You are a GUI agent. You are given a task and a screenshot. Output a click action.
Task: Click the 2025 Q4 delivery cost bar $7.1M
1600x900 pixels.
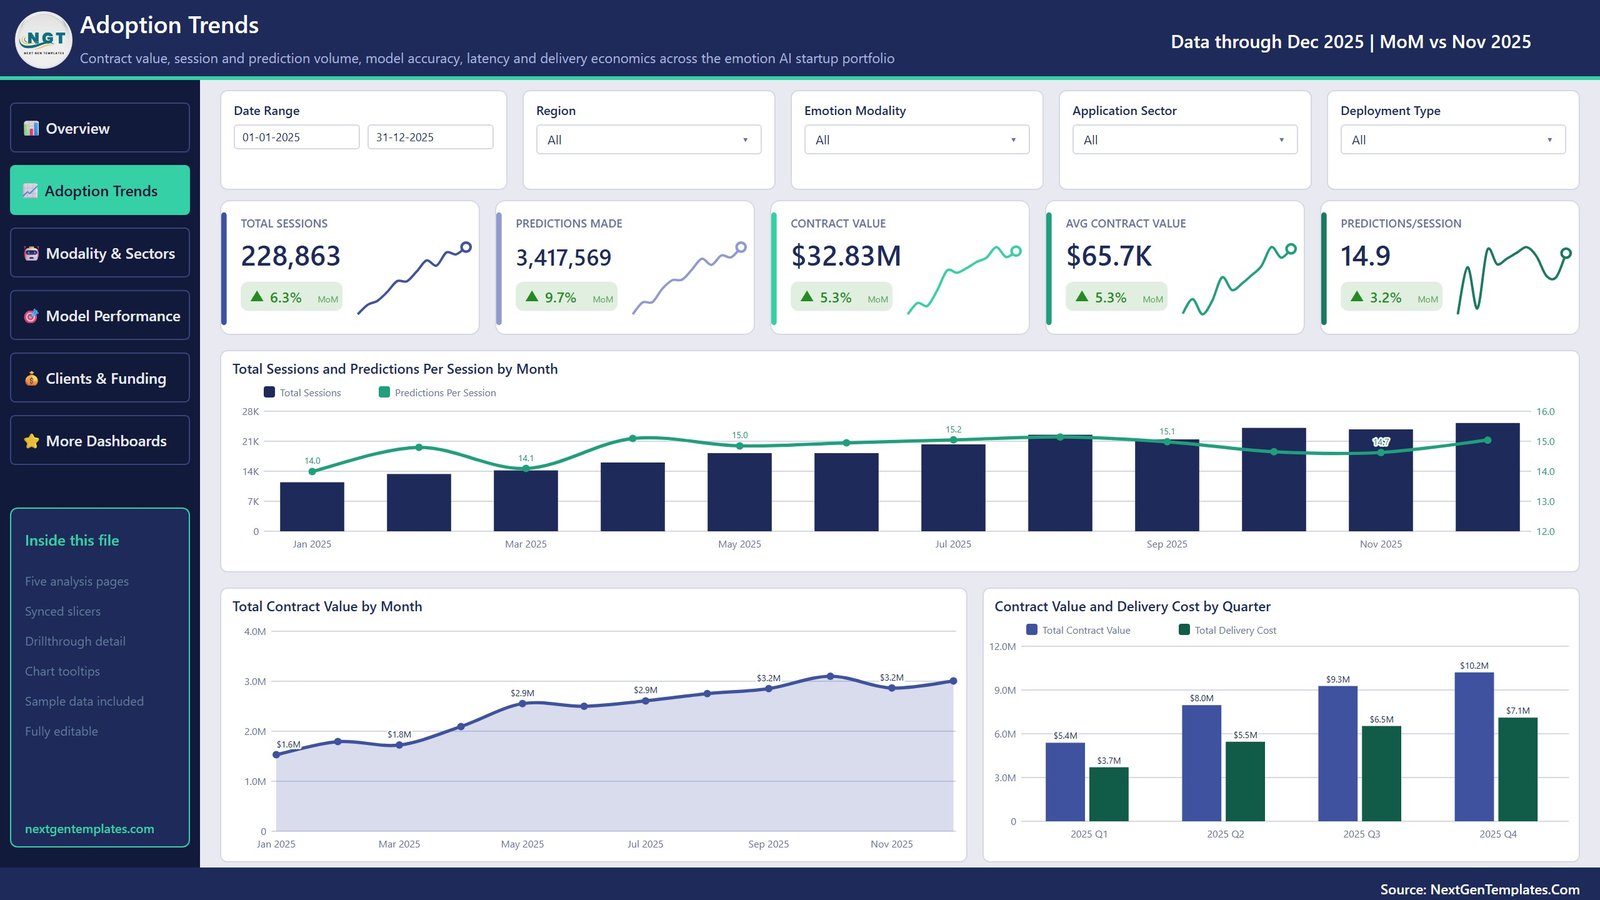pos(1517,770)
